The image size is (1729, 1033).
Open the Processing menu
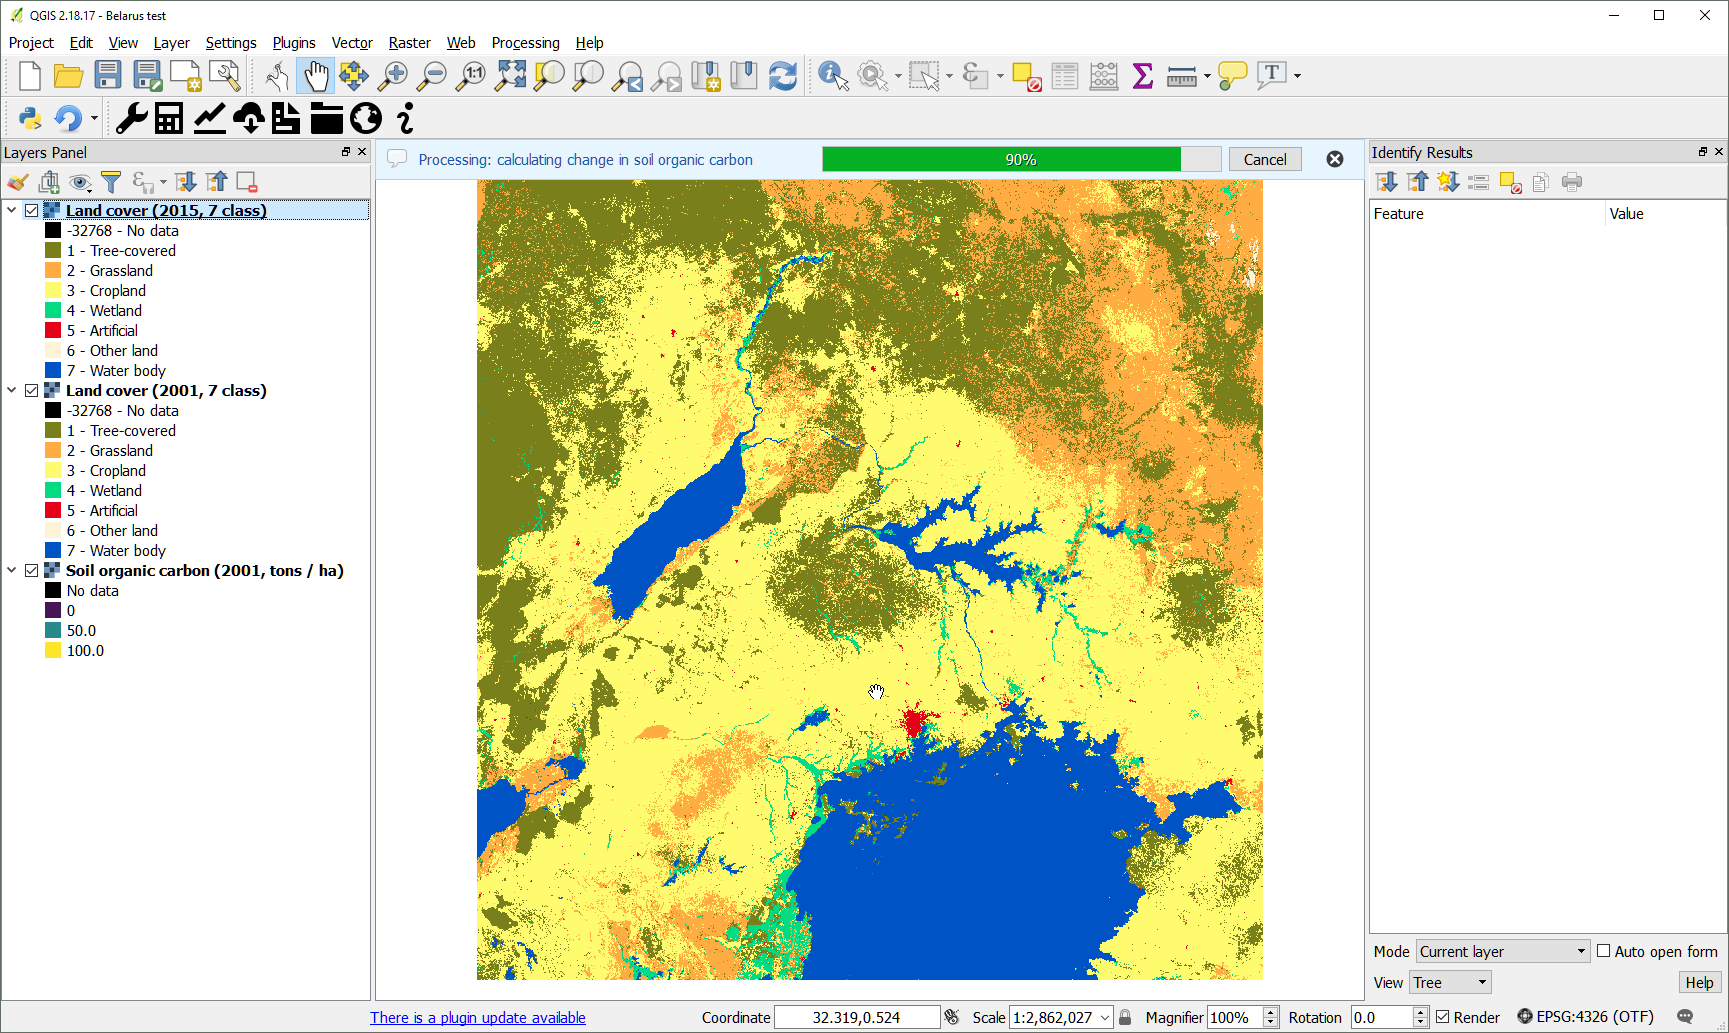(525, 43)
